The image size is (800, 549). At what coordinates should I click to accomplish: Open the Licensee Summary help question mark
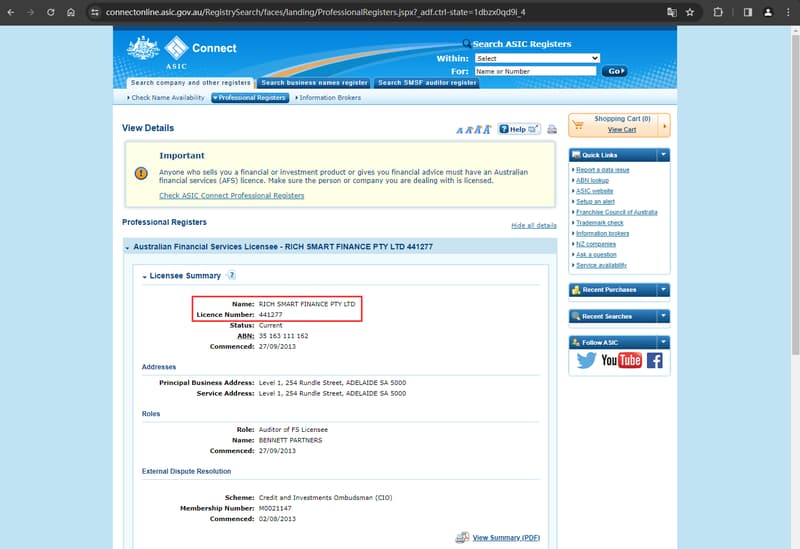231,276
